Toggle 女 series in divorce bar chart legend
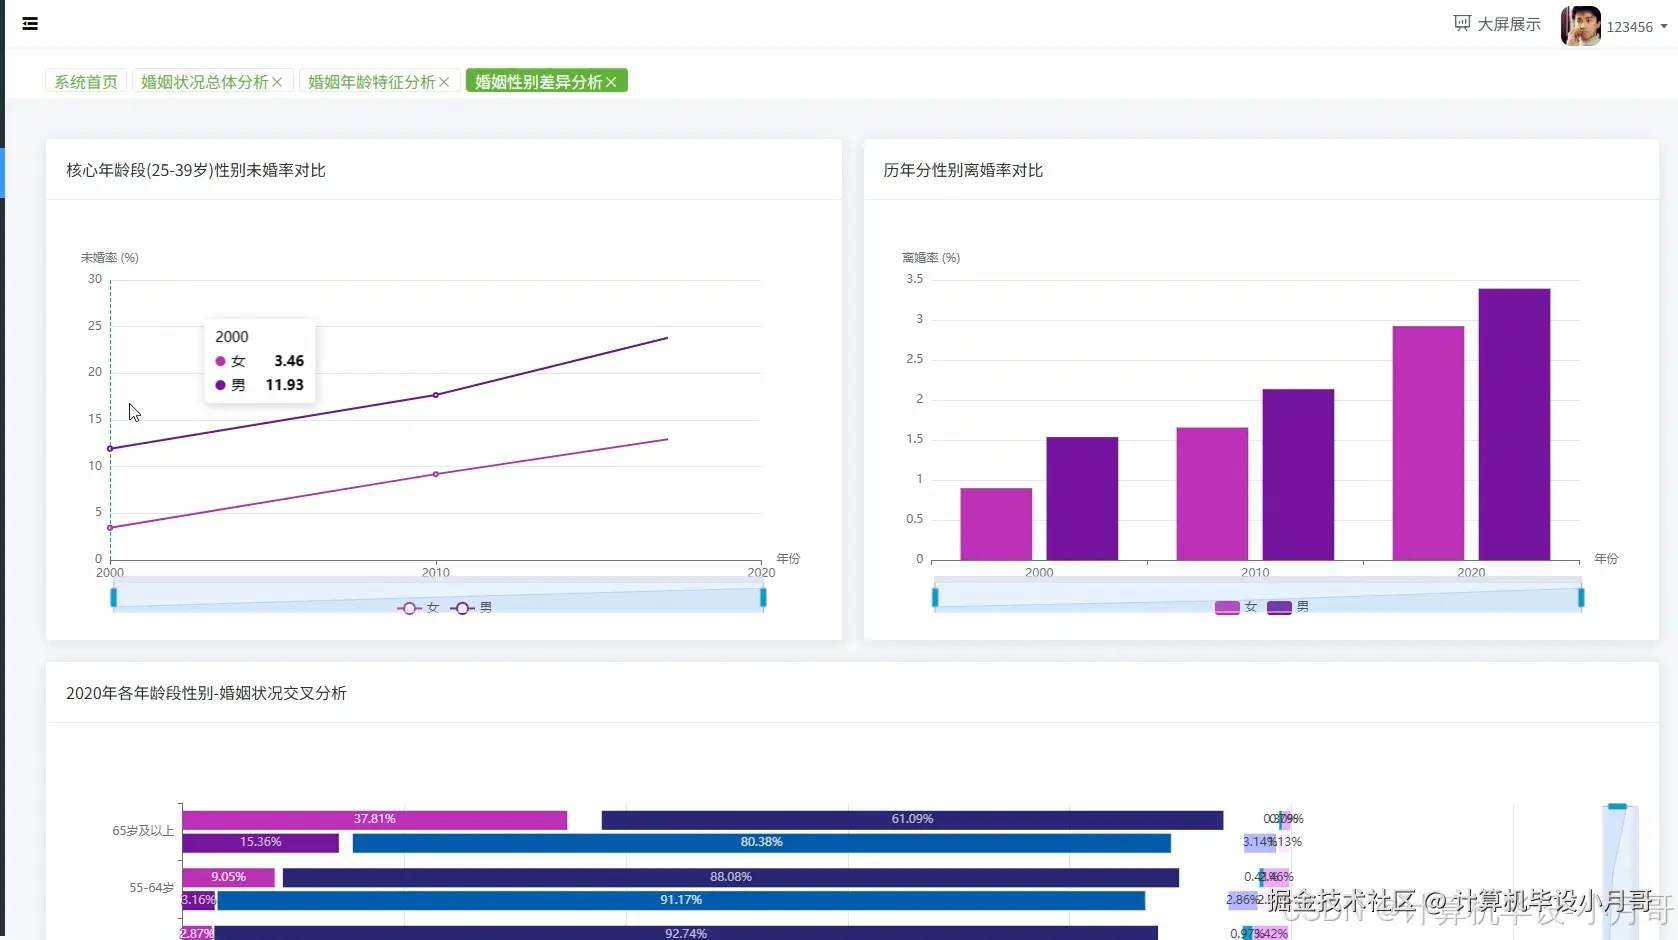Image resolution: width=1678 pixels, height=940 pixels. (1236, 607)
